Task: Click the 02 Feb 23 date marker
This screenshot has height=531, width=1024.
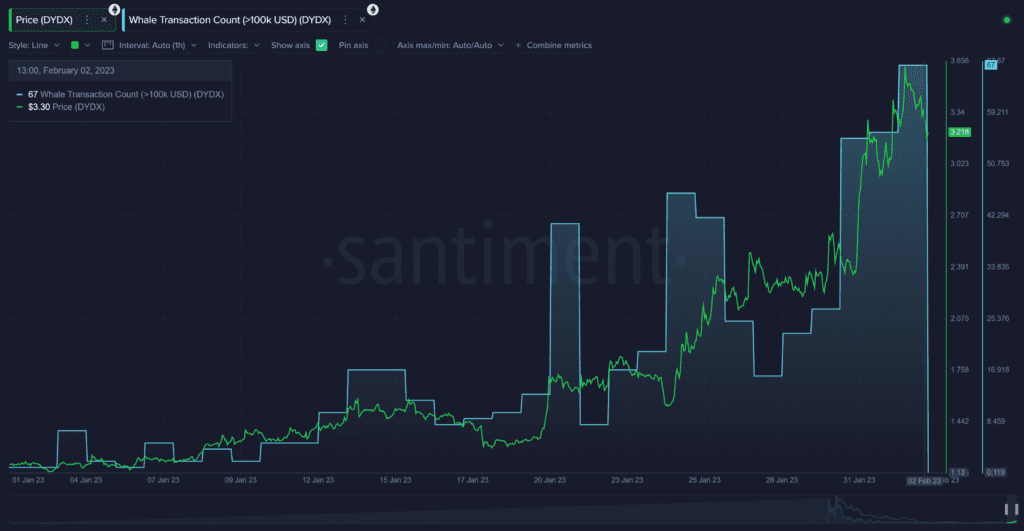Action: pos(924,481)
